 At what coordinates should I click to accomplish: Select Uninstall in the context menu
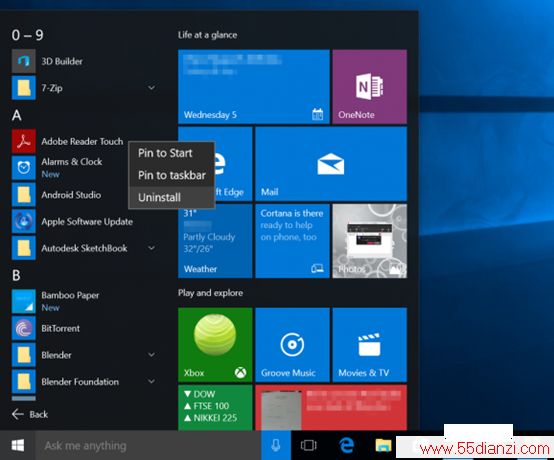[x=172, y=197]
